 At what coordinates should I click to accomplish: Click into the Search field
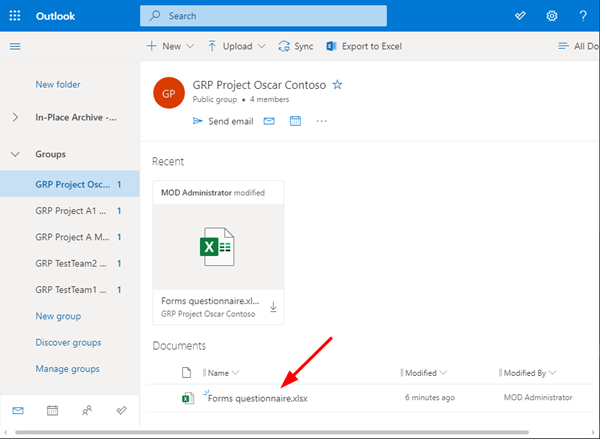click(x=263, y=16)
